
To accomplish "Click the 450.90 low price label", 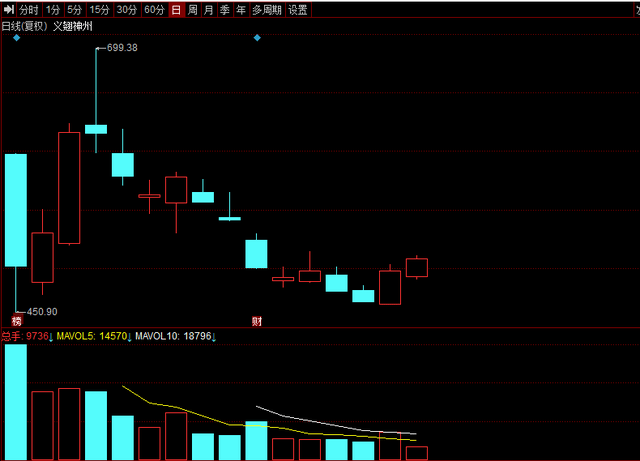I will tap(42, 312).
